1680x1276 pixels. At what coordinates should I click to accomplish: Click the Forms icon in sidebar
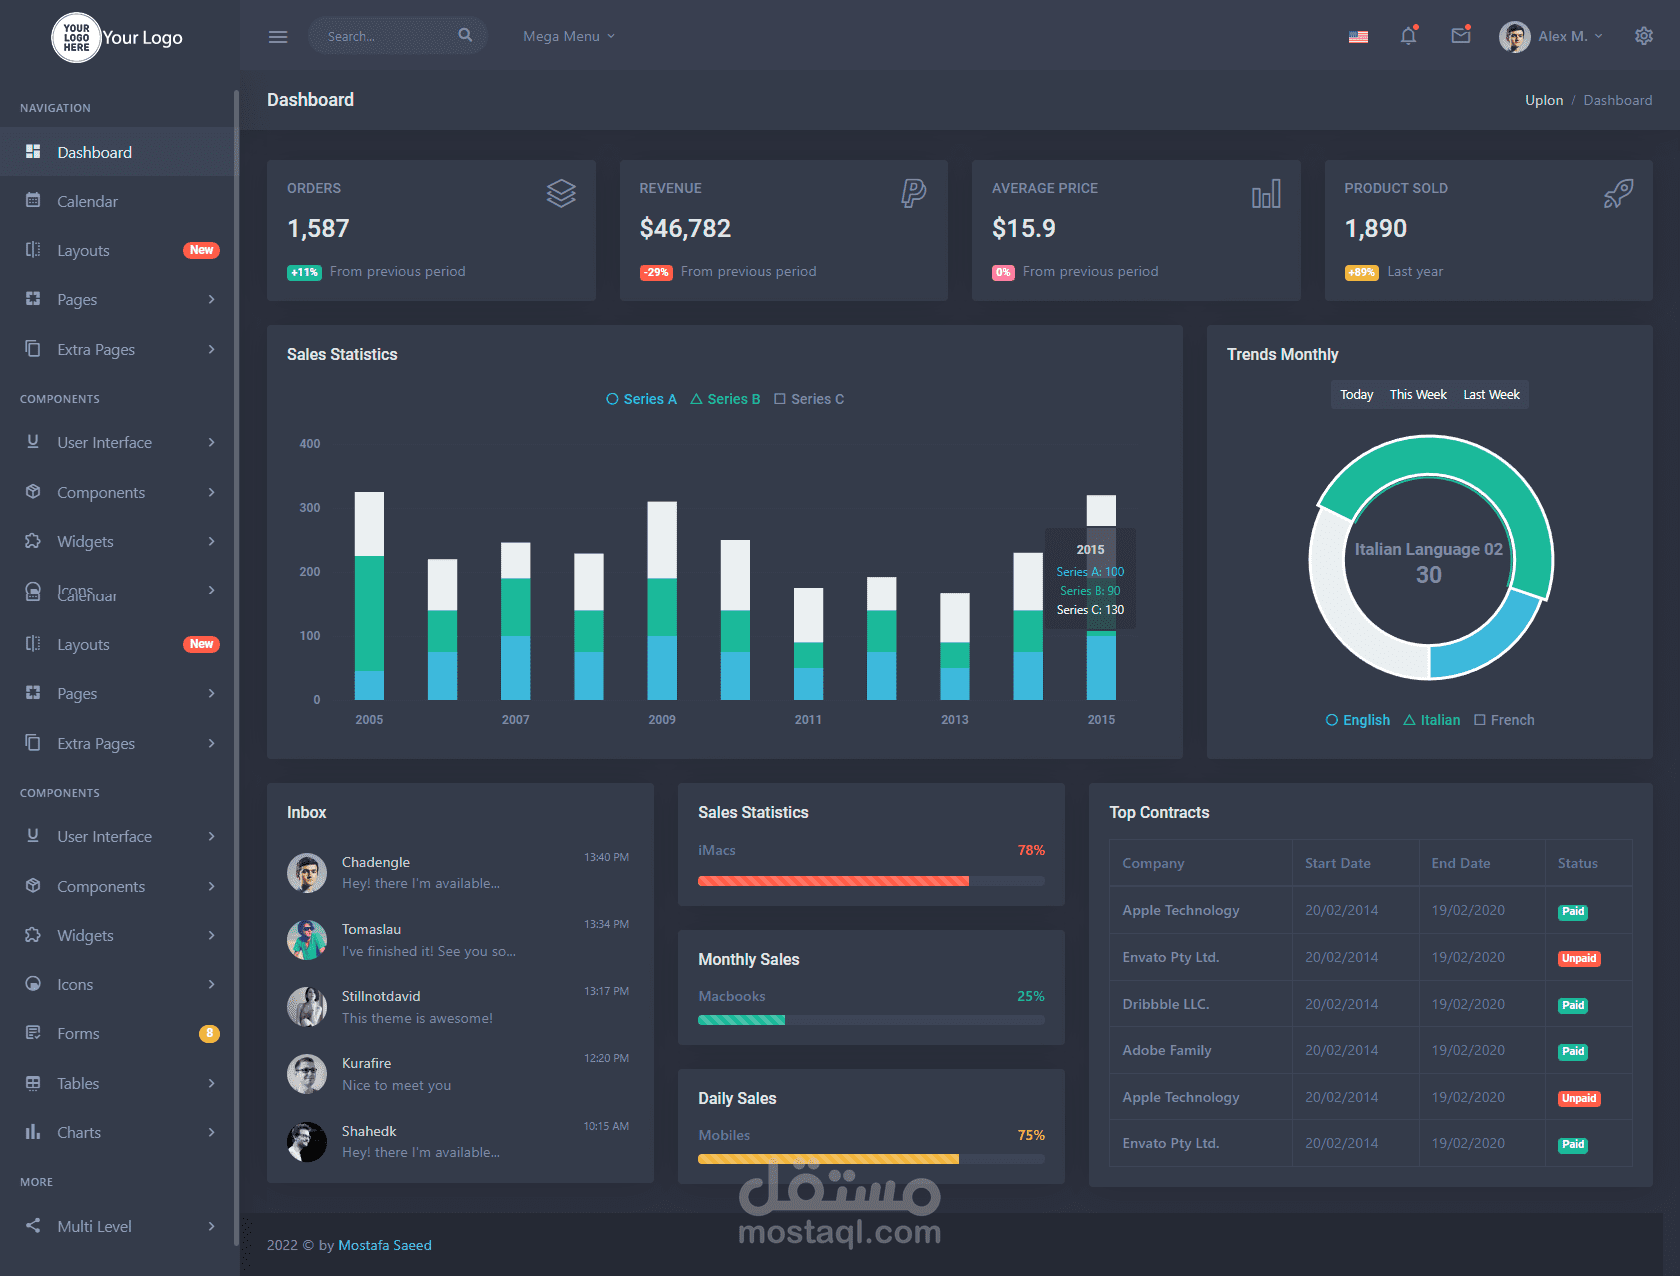[33, 1032]
